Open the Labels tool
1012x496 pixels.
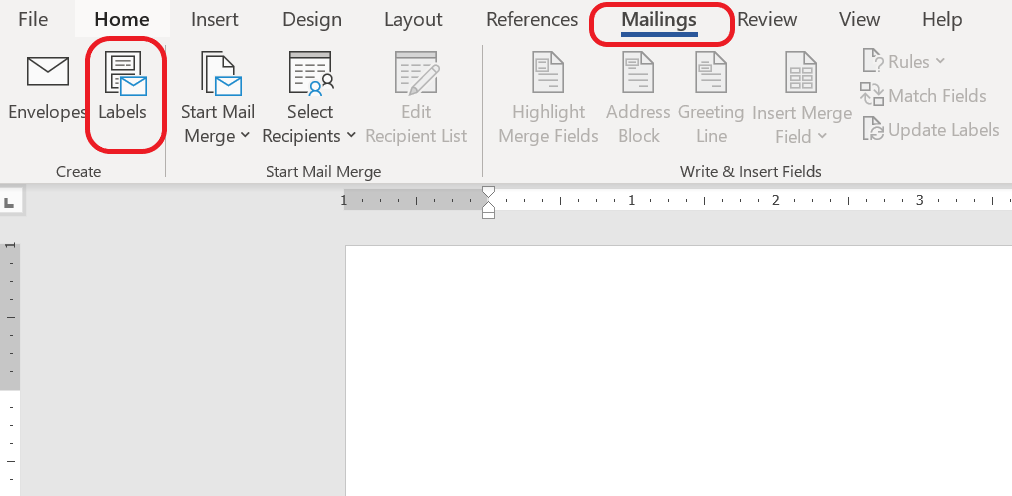pos(125,75)
